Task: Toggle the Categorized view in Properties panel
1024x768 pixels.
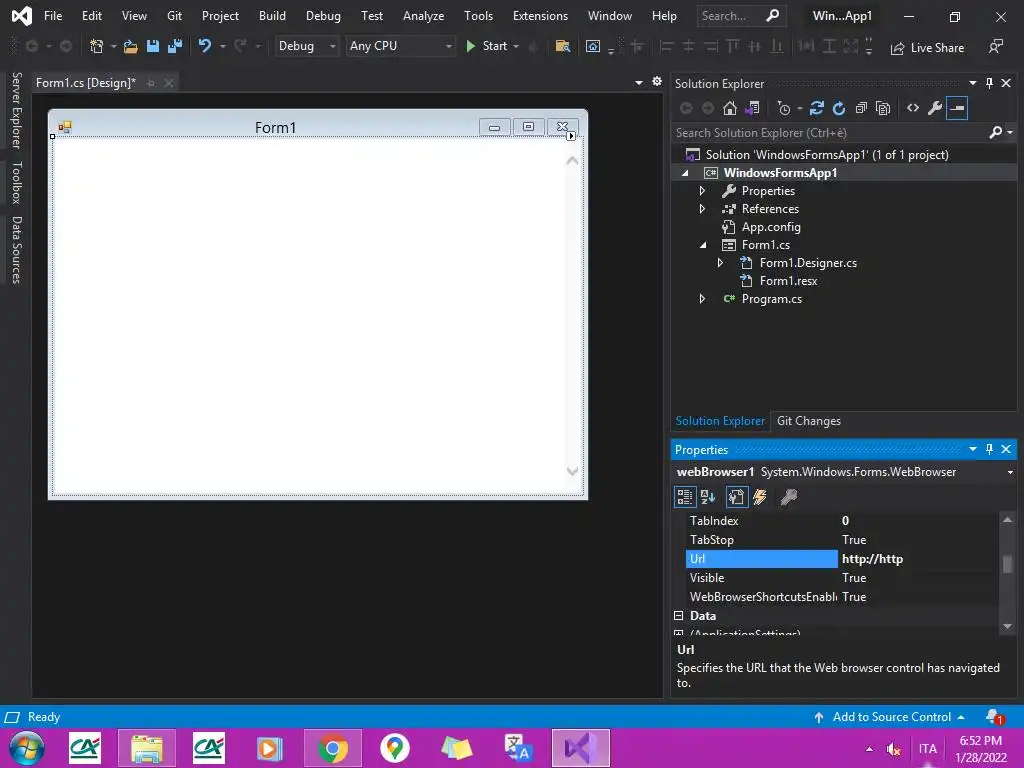Action: (x=684, y=498)
